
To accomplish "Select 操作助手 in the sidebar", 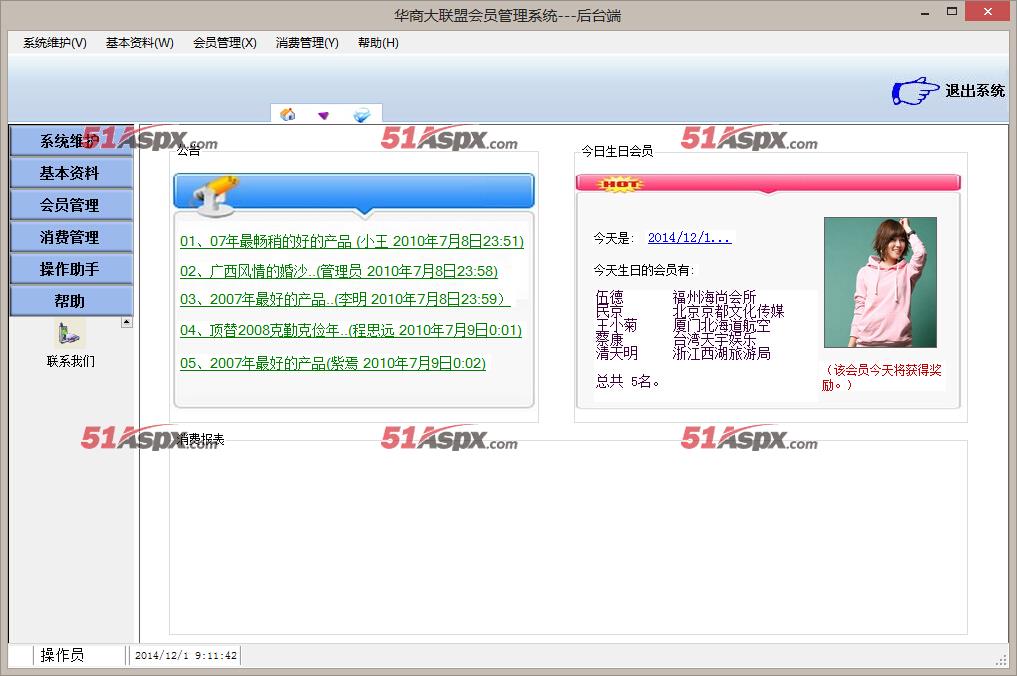I will [x=71, y=269].
